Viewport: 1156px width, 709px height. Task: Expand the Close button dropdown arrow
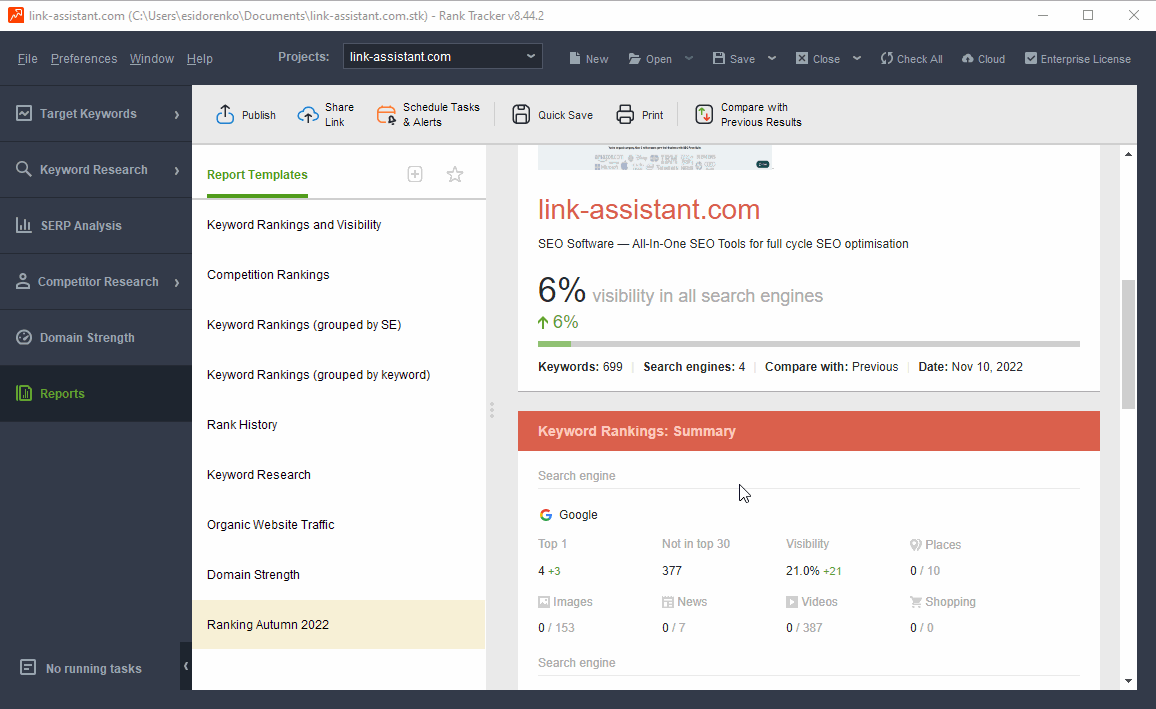coord(857,58)
